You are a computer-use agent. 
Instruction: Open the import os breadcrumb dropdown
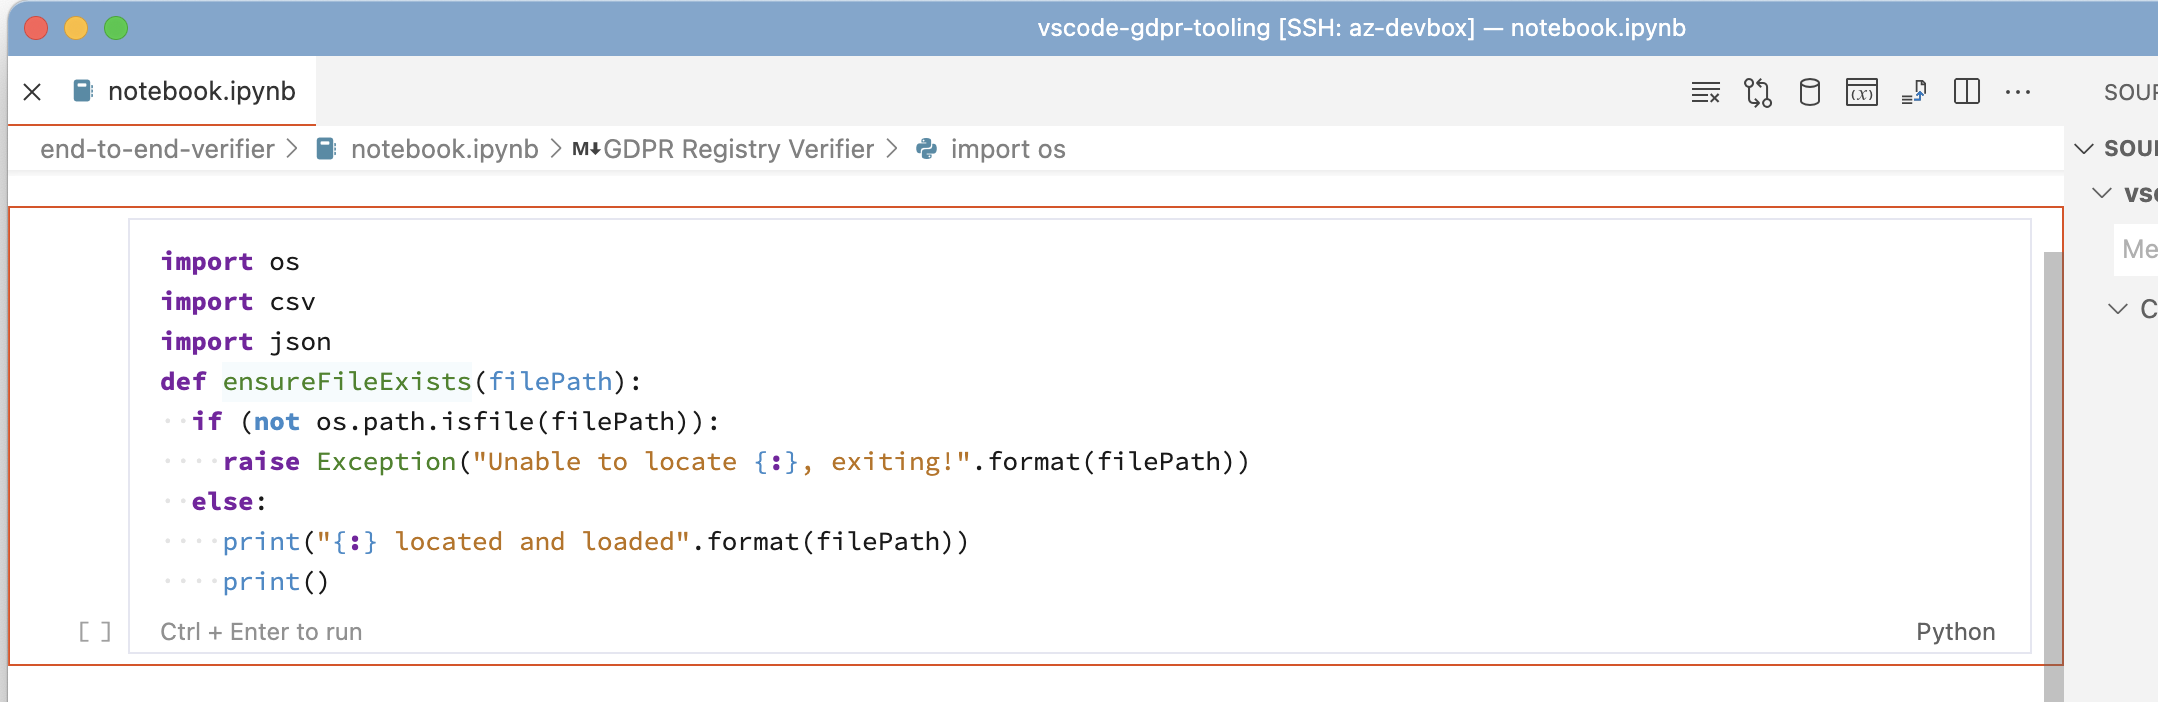click(x=1008, y=149)
